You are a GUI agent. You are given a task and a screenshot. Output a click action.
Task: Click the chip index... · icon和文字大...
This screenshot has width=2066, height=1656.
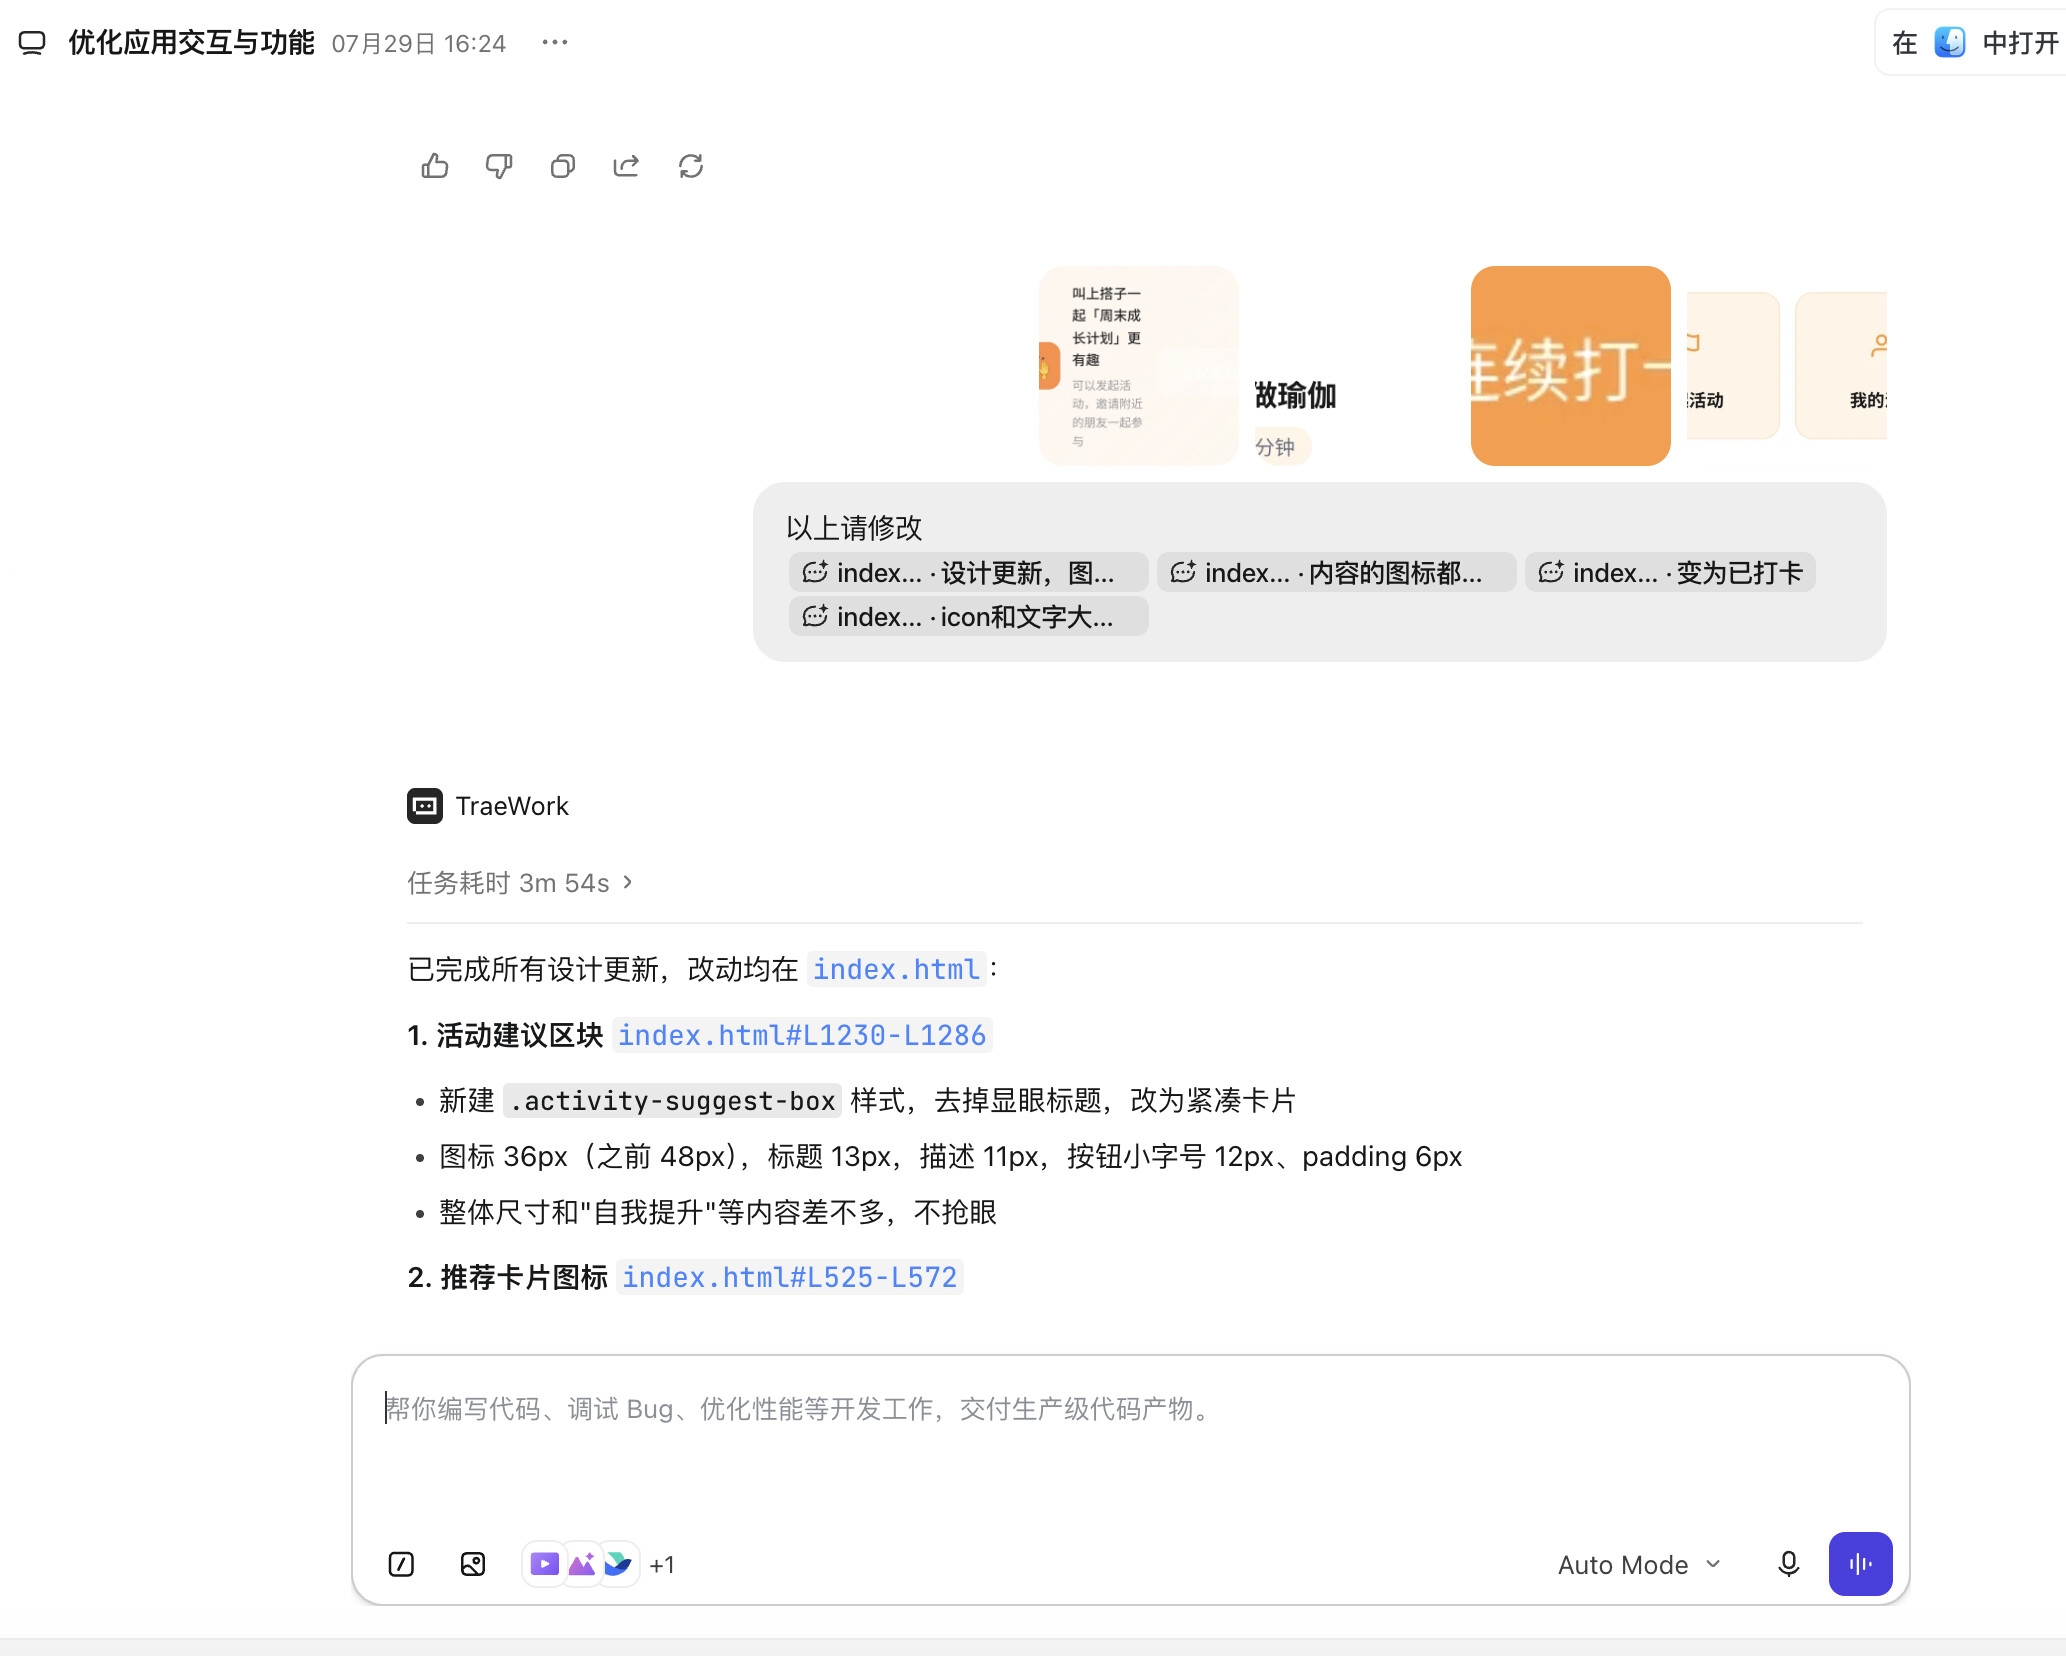pos(968,617)
